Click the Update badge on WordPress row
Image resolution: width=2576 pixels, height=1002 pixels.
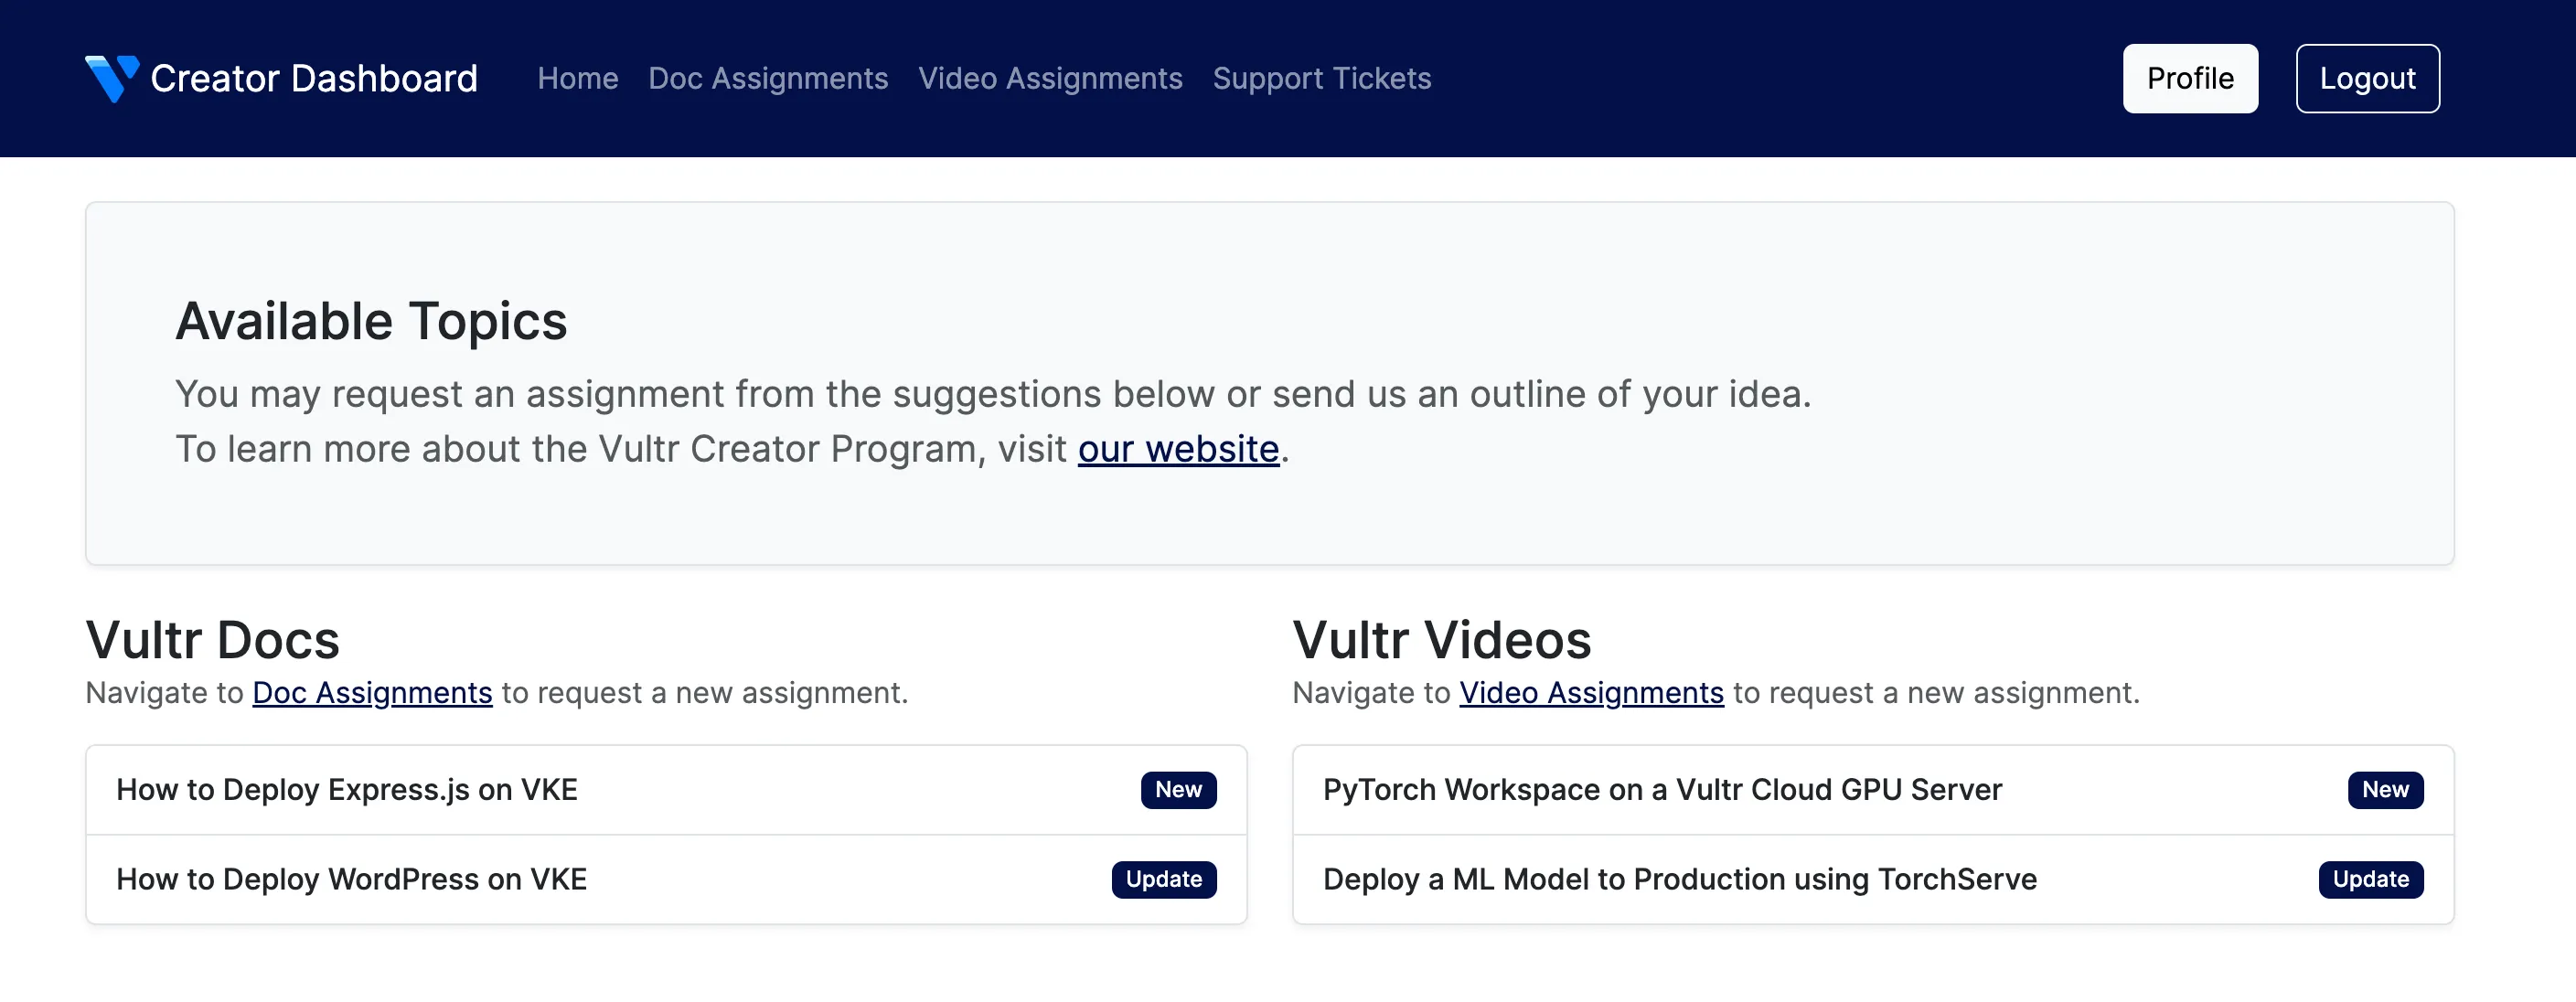(x=1164, y=879)
